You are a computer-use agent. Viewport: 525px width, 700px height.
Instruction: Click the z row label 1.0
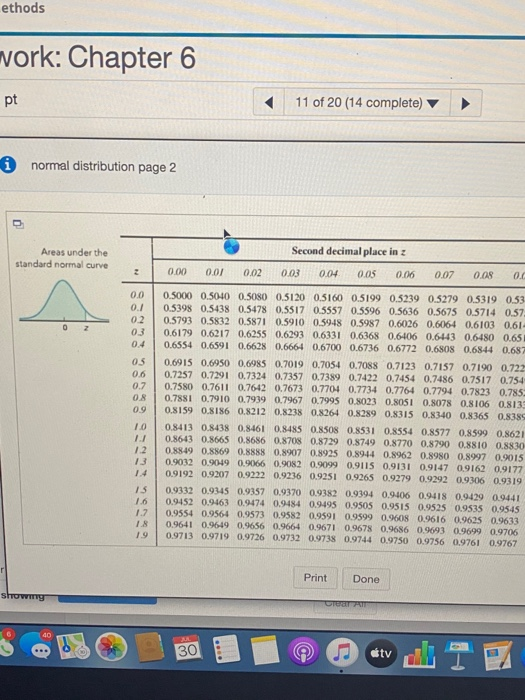click(x=139, y=427)
